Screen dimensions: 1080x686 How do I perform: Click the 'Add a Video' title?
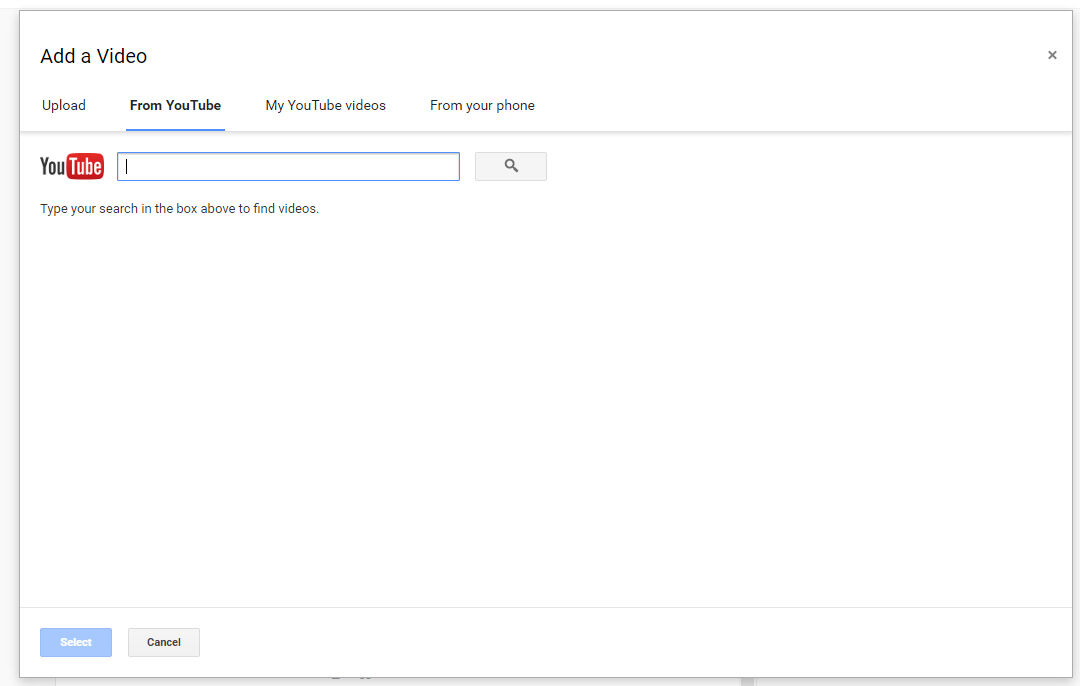pyautogui.click(x=94, y=56)
